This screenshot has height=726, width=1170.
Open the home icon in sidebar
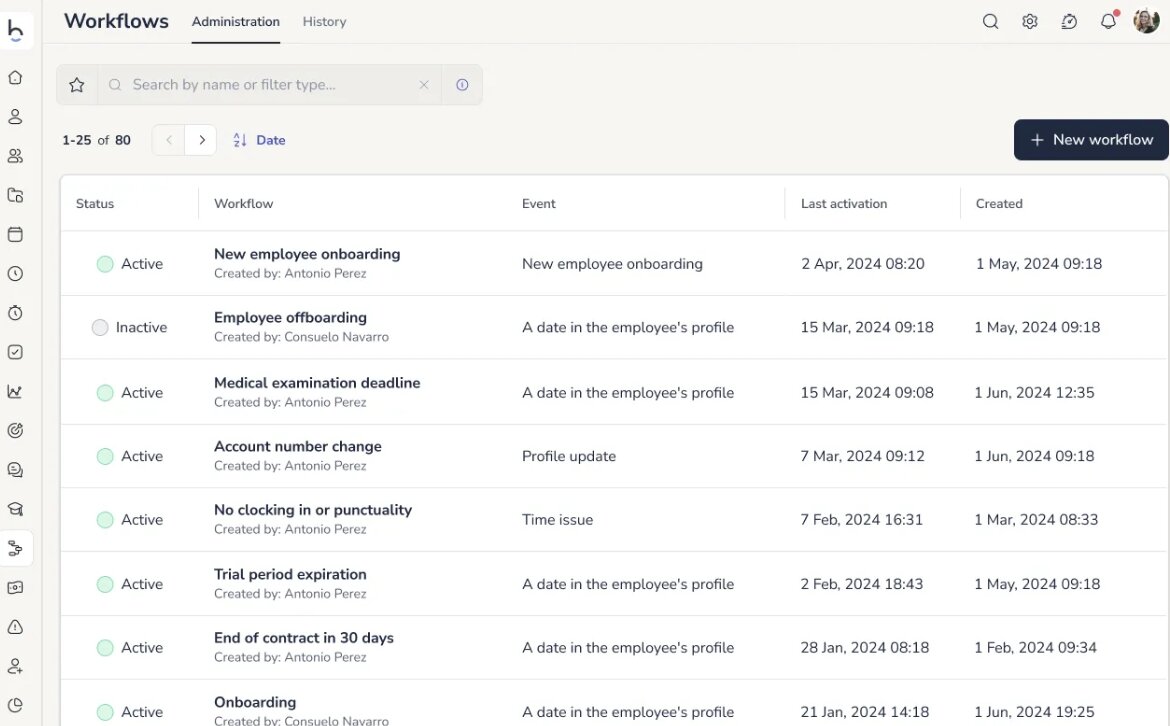(x=15, y=78)
